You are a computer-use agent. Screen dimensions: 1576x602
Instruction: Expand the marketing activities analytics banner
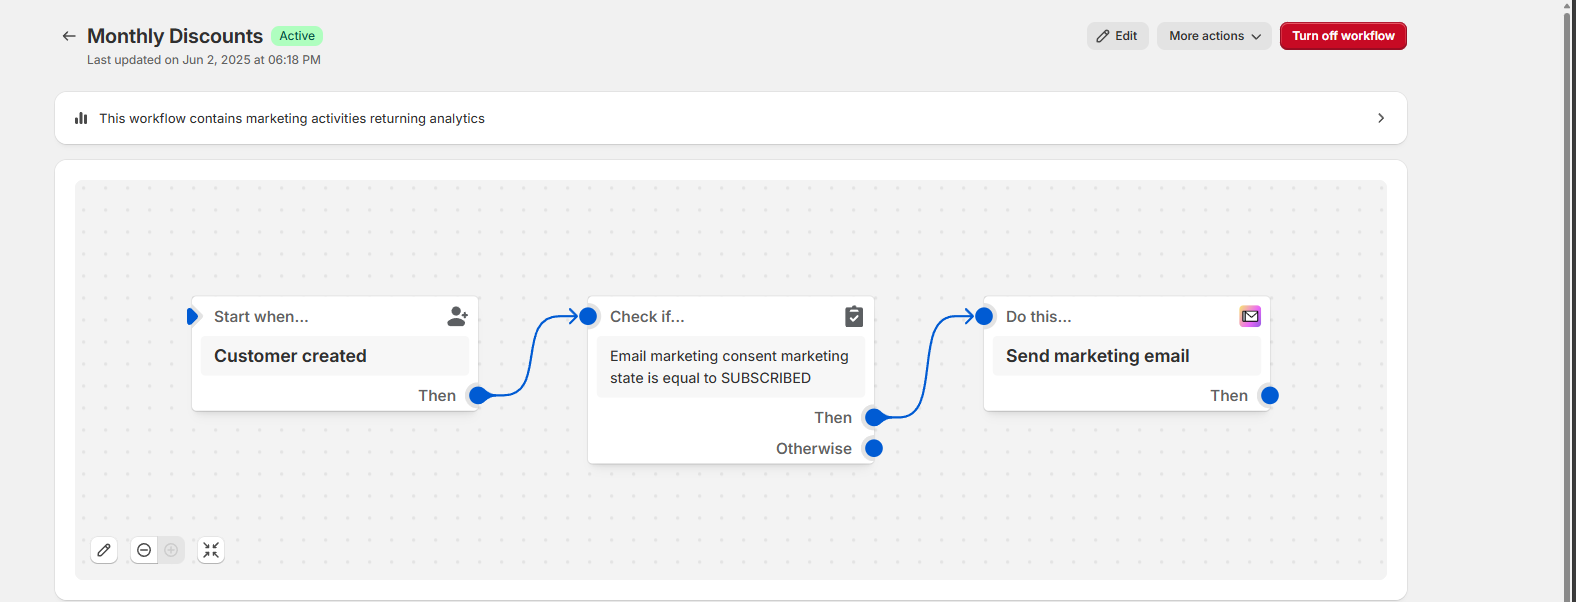click(1381, 118)
